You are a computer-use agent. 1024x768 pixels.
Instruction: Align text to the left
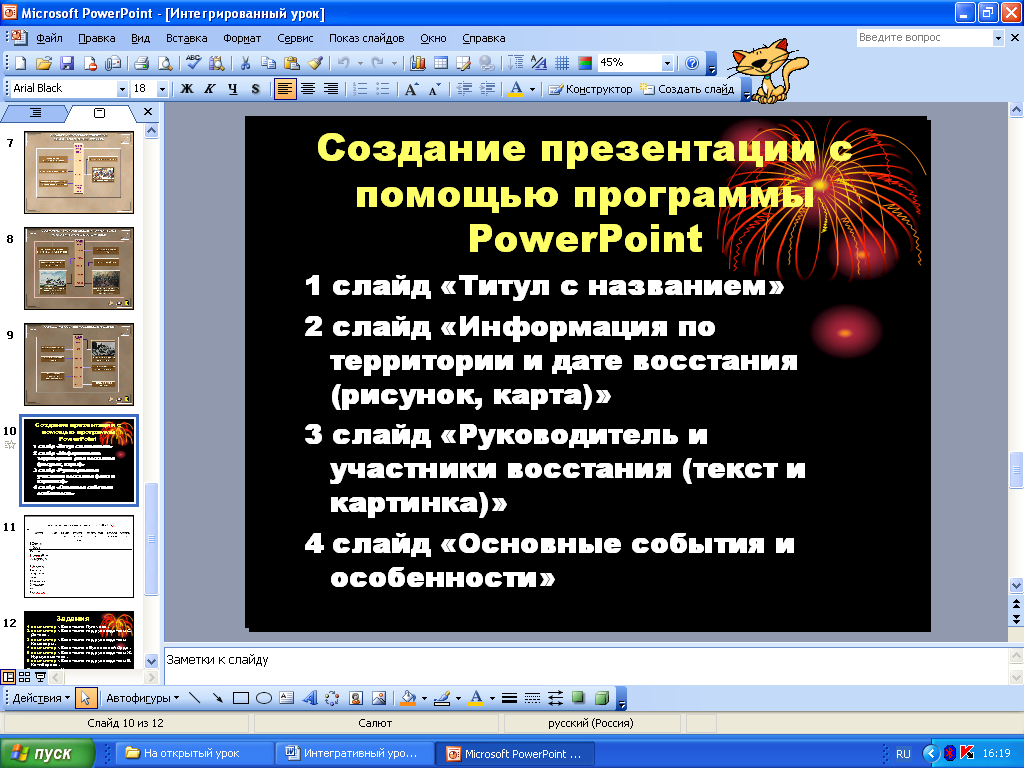point(285,89)
